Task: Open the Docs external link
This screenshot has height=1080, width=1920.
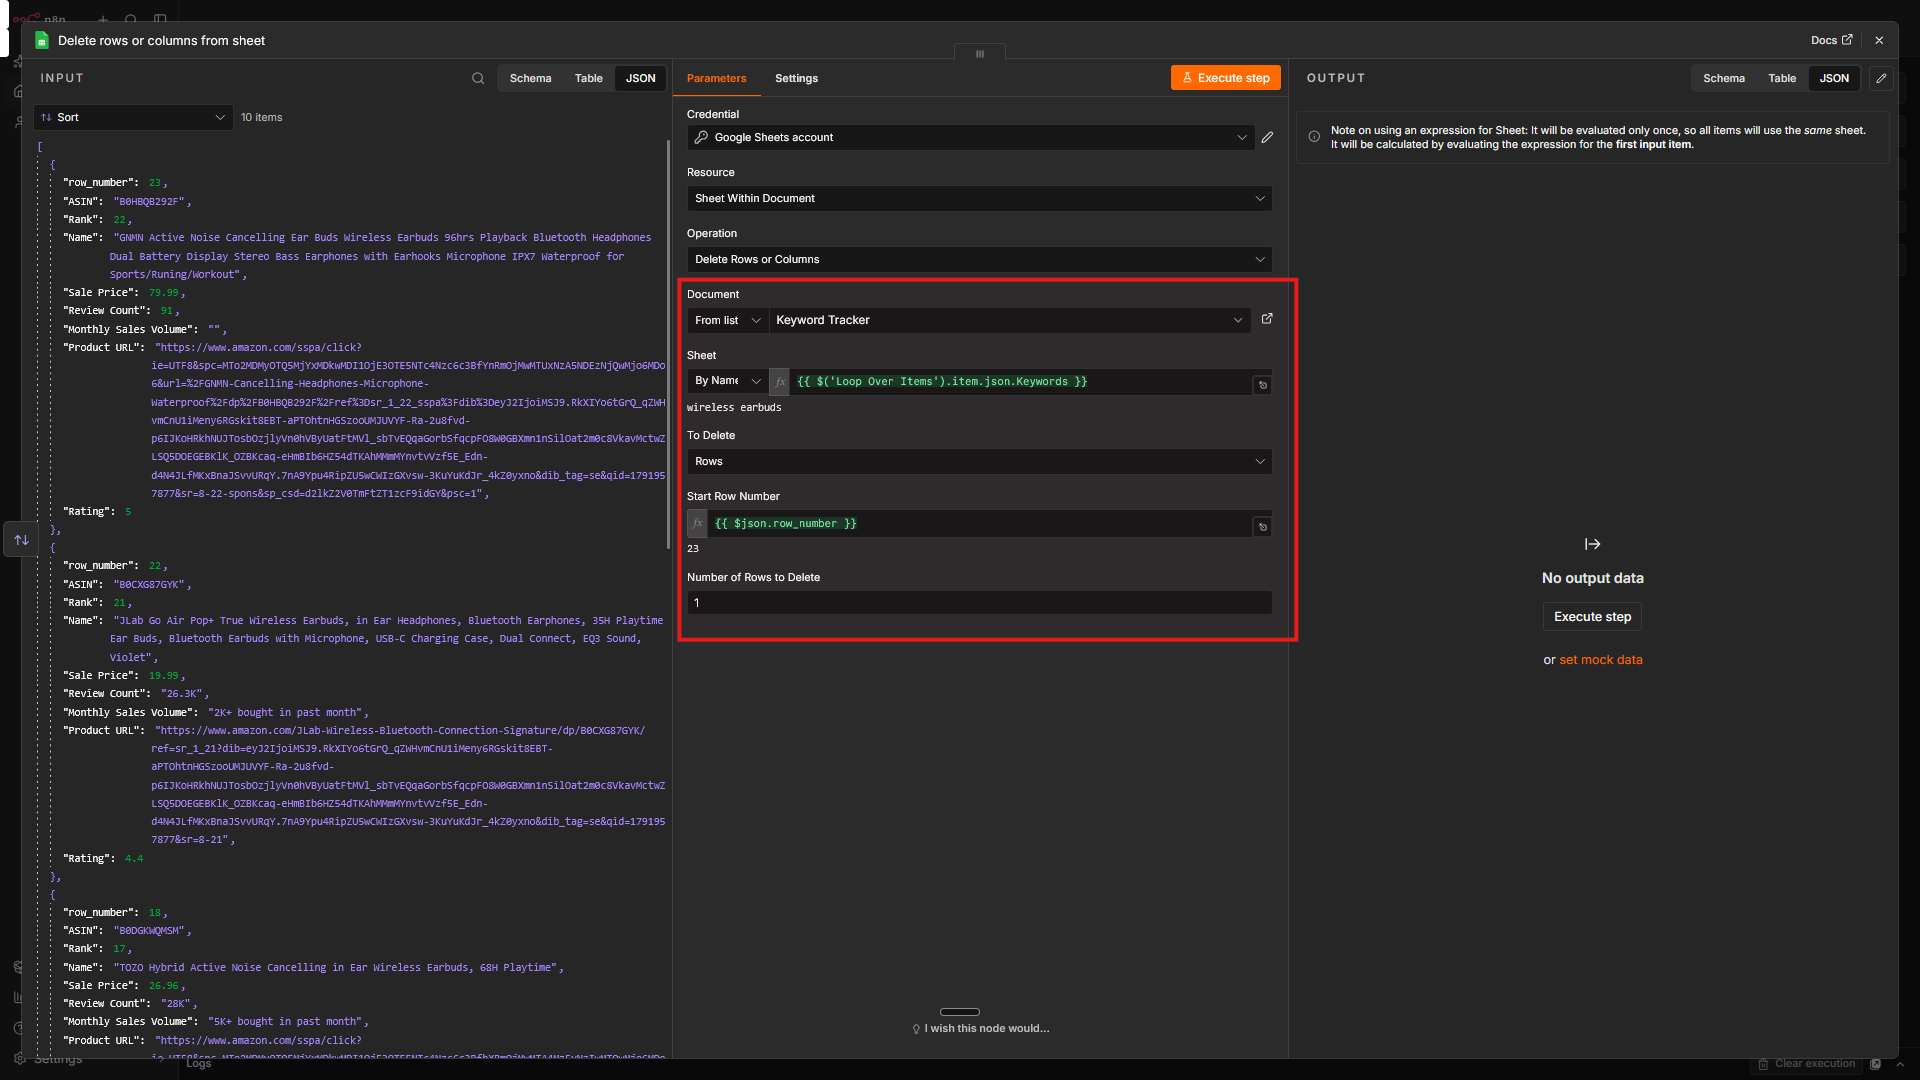Action: pyautogui.click(x=1831, y=40)
